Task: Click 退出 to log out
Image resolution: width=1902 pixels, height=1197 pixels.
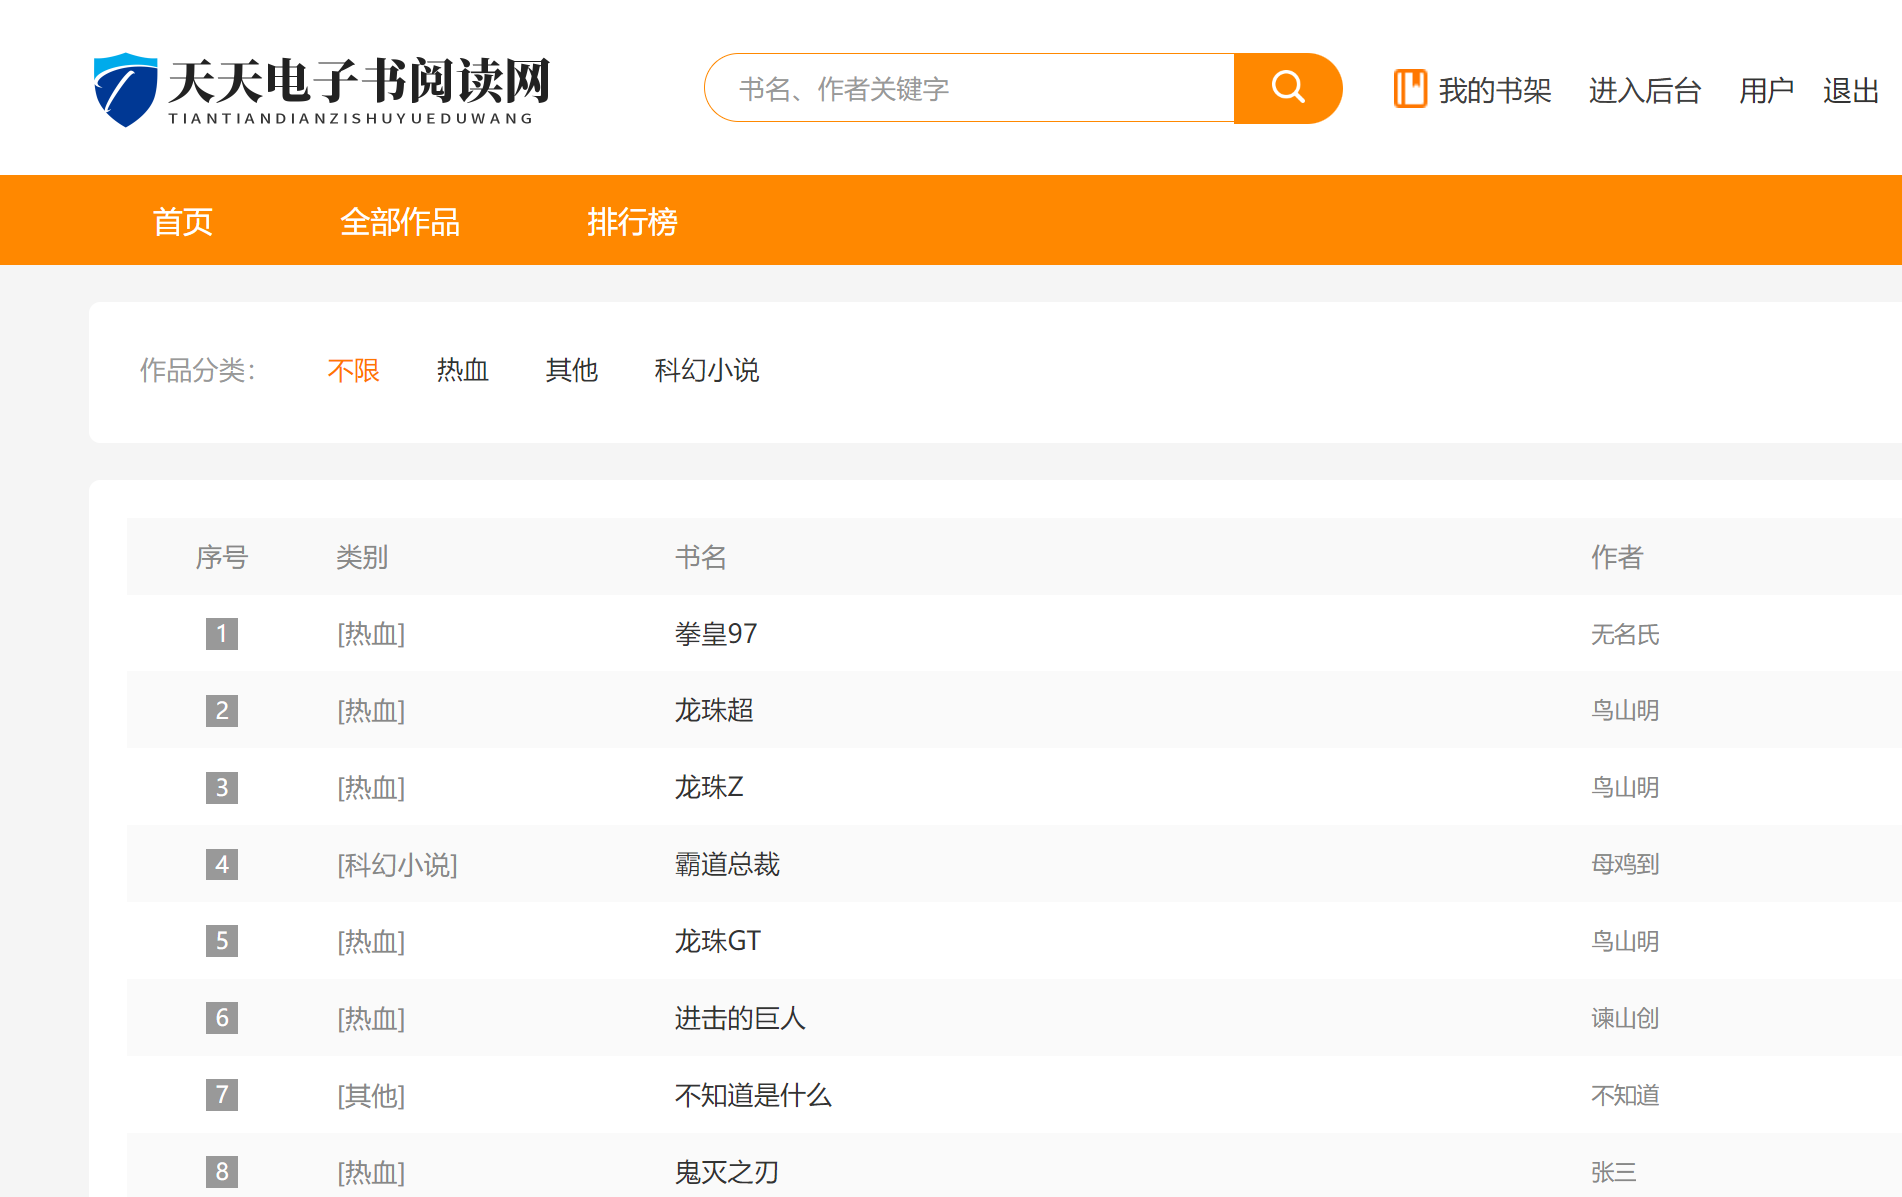Action: (1850, 91)
